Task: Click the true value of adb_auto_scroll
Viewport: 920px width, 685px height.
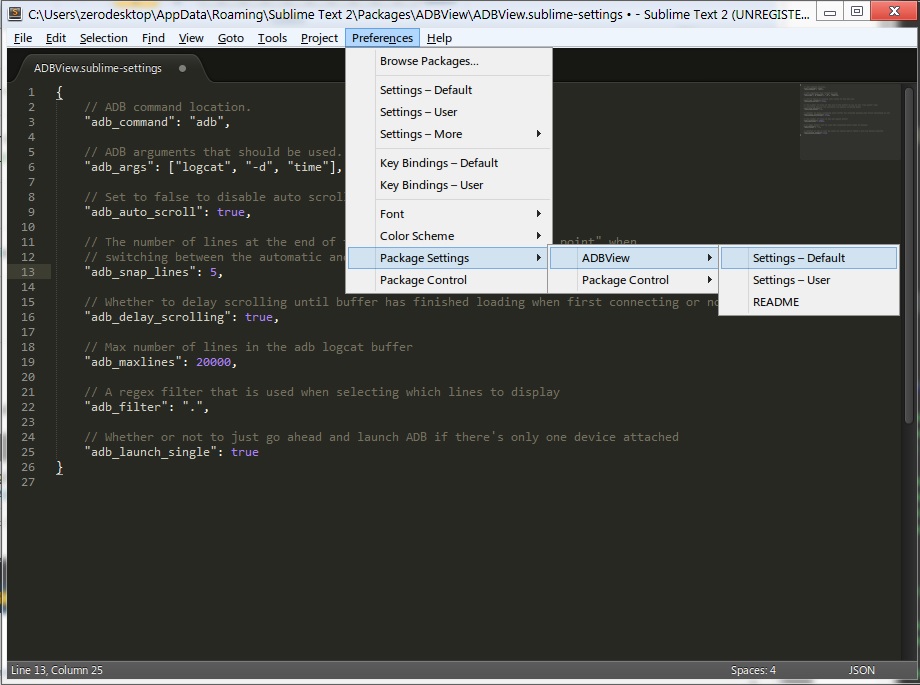Action: [x=231, y=212]
